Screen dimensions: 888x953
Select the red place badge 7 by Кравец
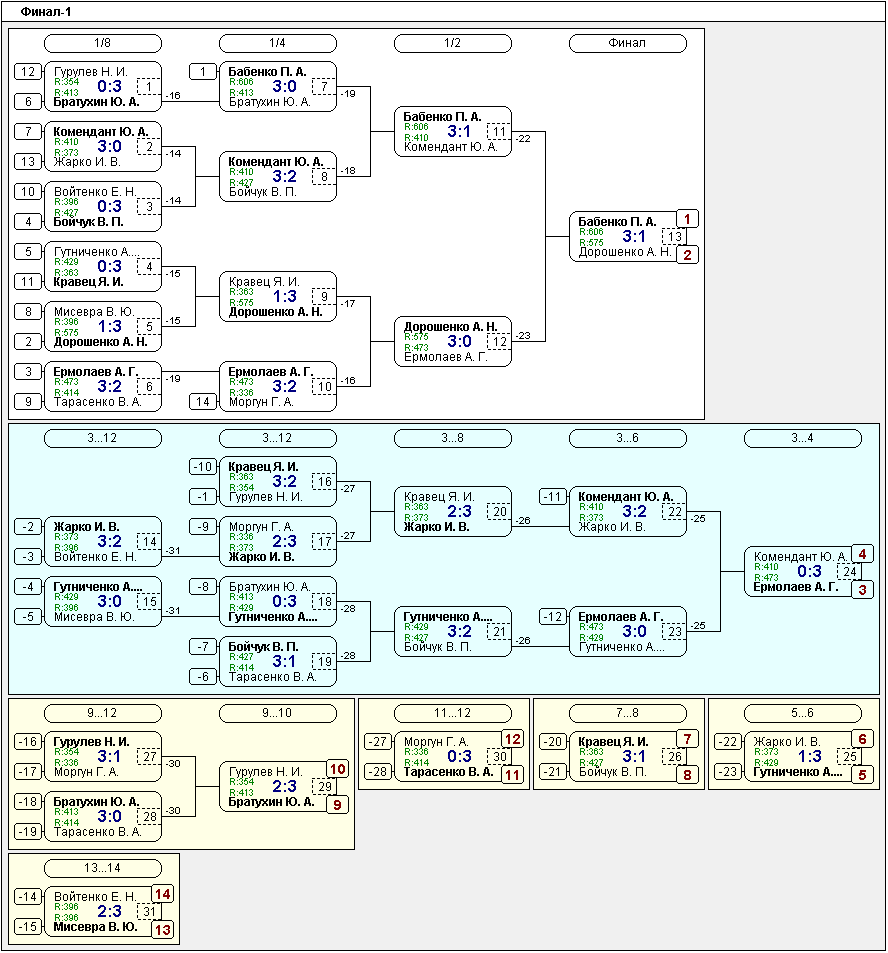pyautogui.click(x=687, y=739)
